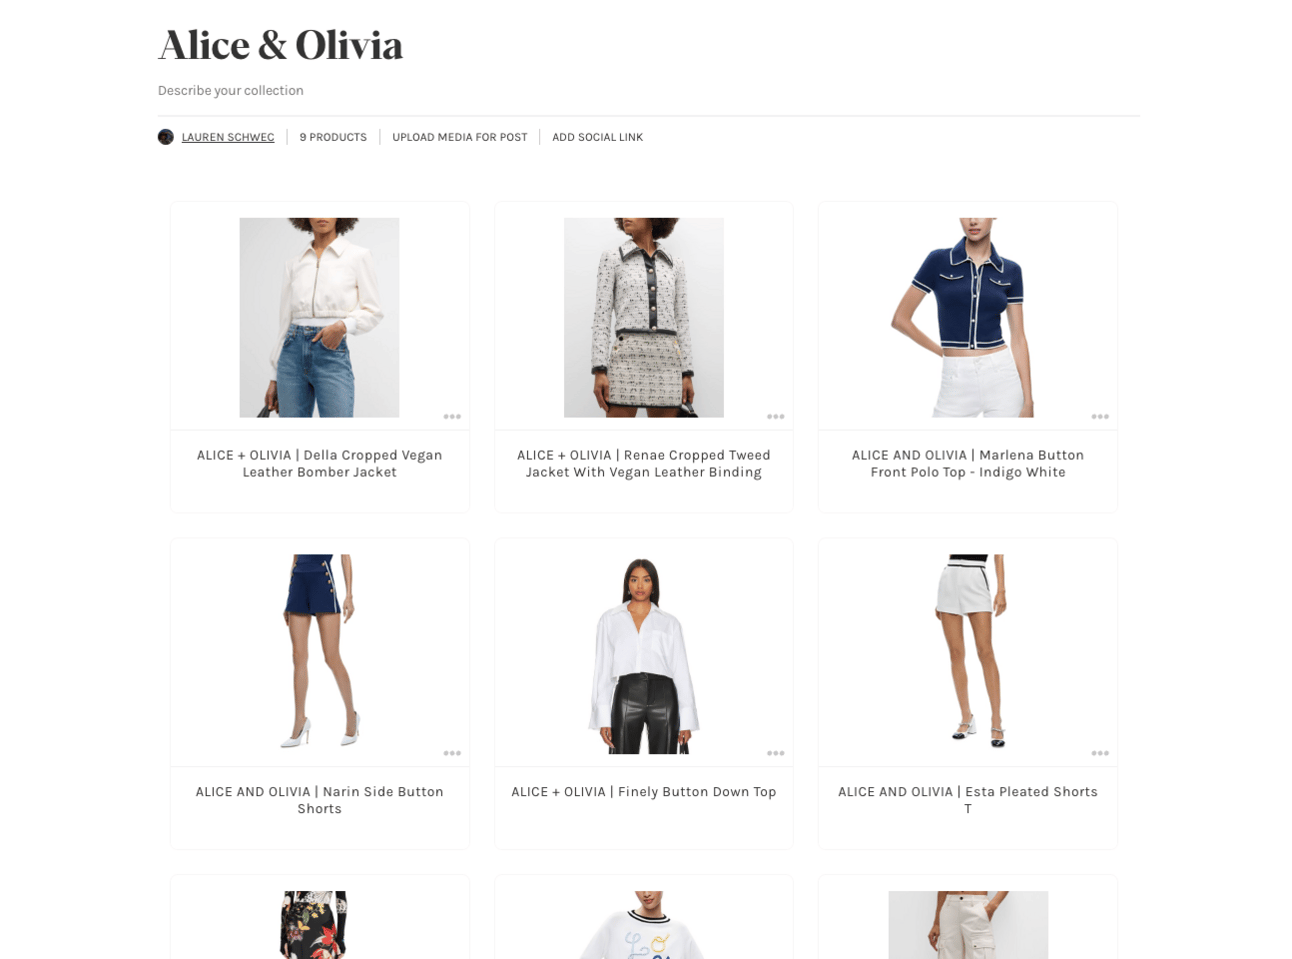The width and height of the screenshot is (1292, 959).
Task: Click Lauren Schwec profile avatar
Action: (166, 137)
